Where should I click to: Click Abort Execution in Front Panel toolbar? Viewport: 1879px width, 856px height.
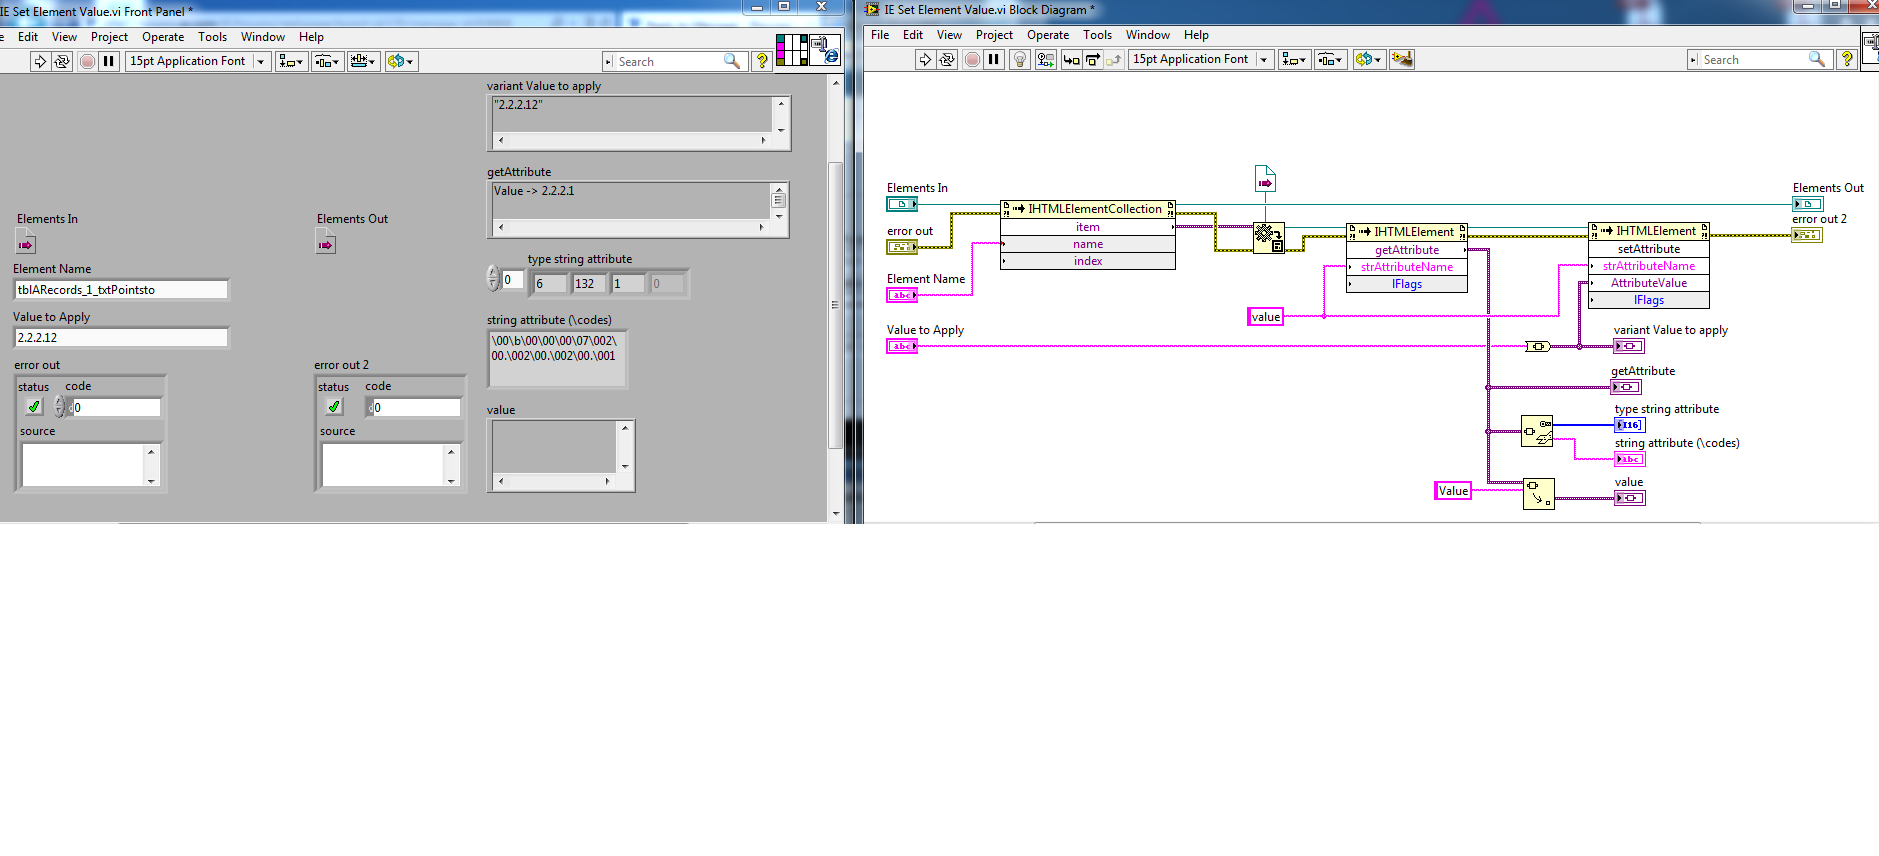87,61
